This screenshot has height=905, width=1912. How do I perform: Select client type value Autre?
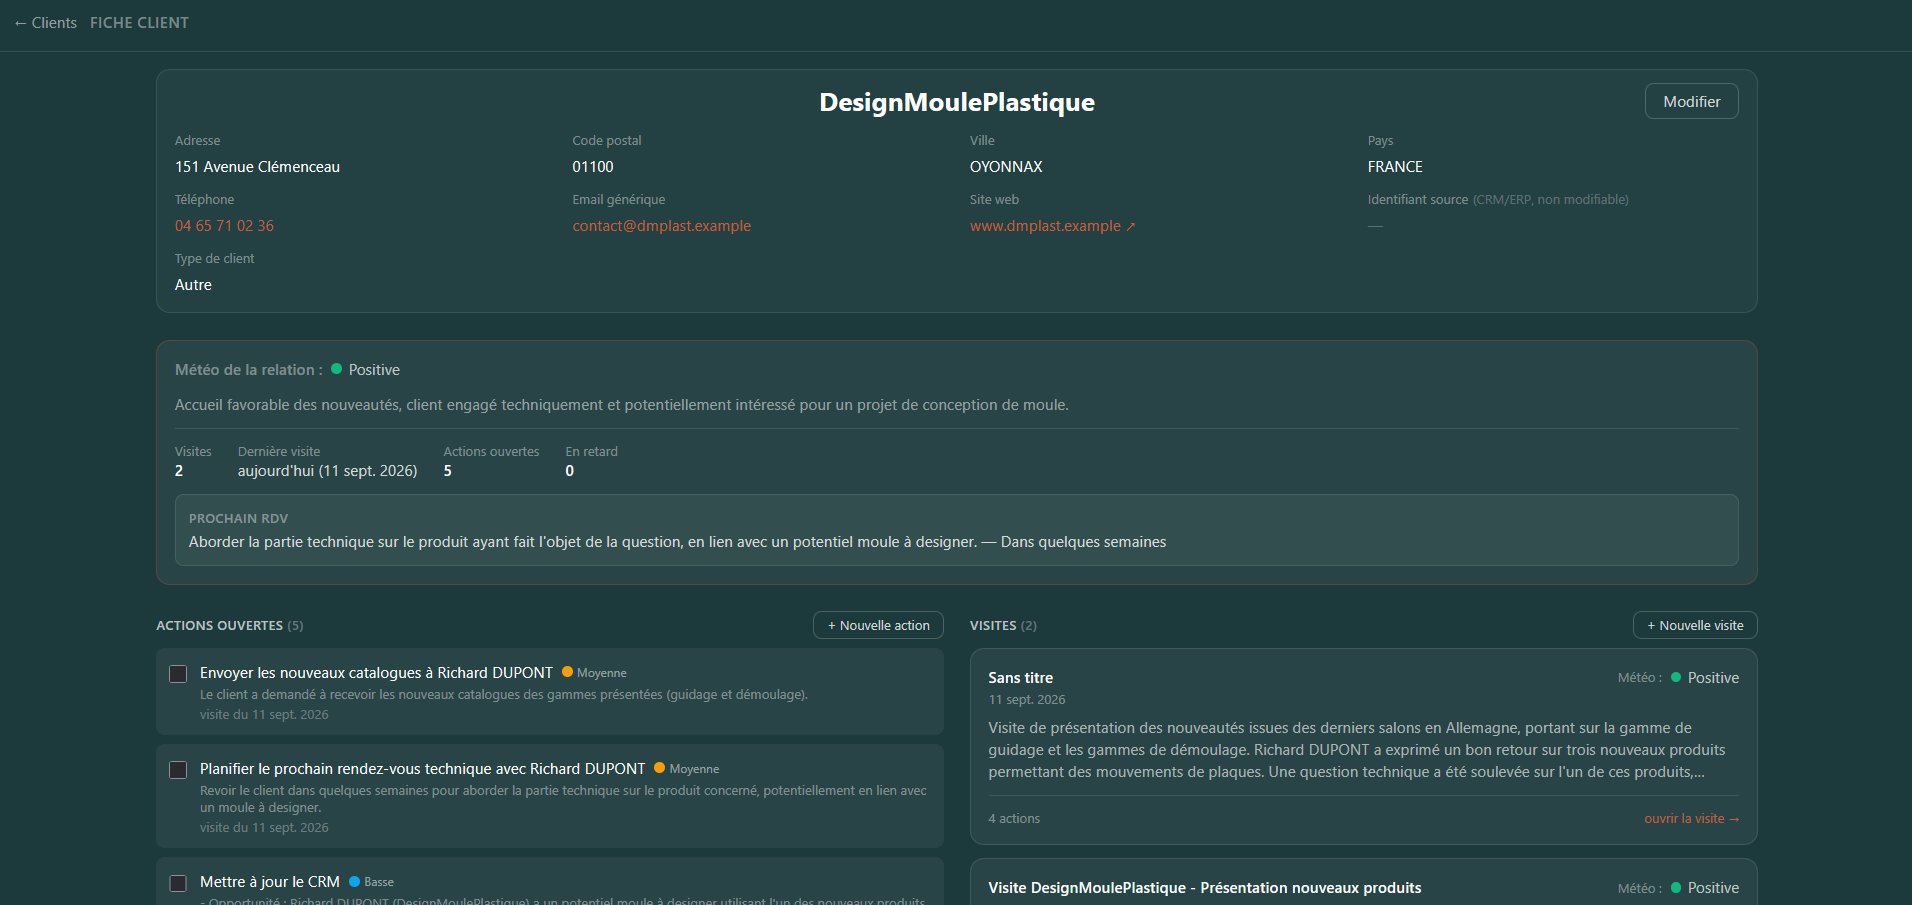coord(193,285)
